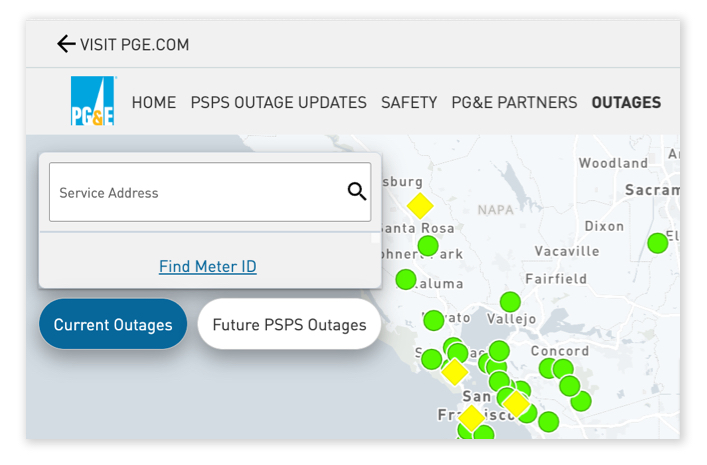Switch to Future PSPS Outages view

(289, 325)
